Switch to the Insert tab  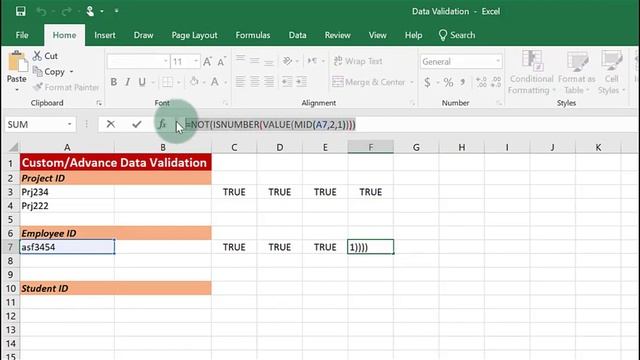[x=105, y=35]
